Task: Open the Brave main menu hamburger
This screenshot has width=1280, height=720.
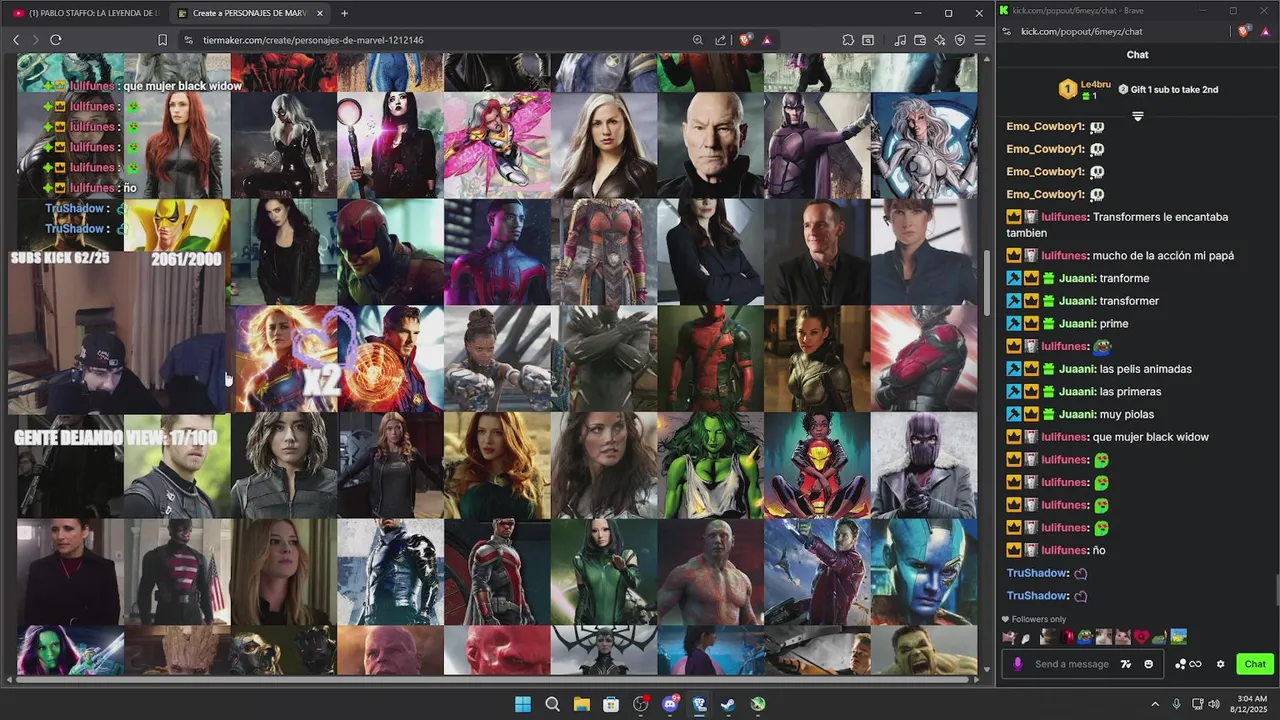Action: pos(980,40)
